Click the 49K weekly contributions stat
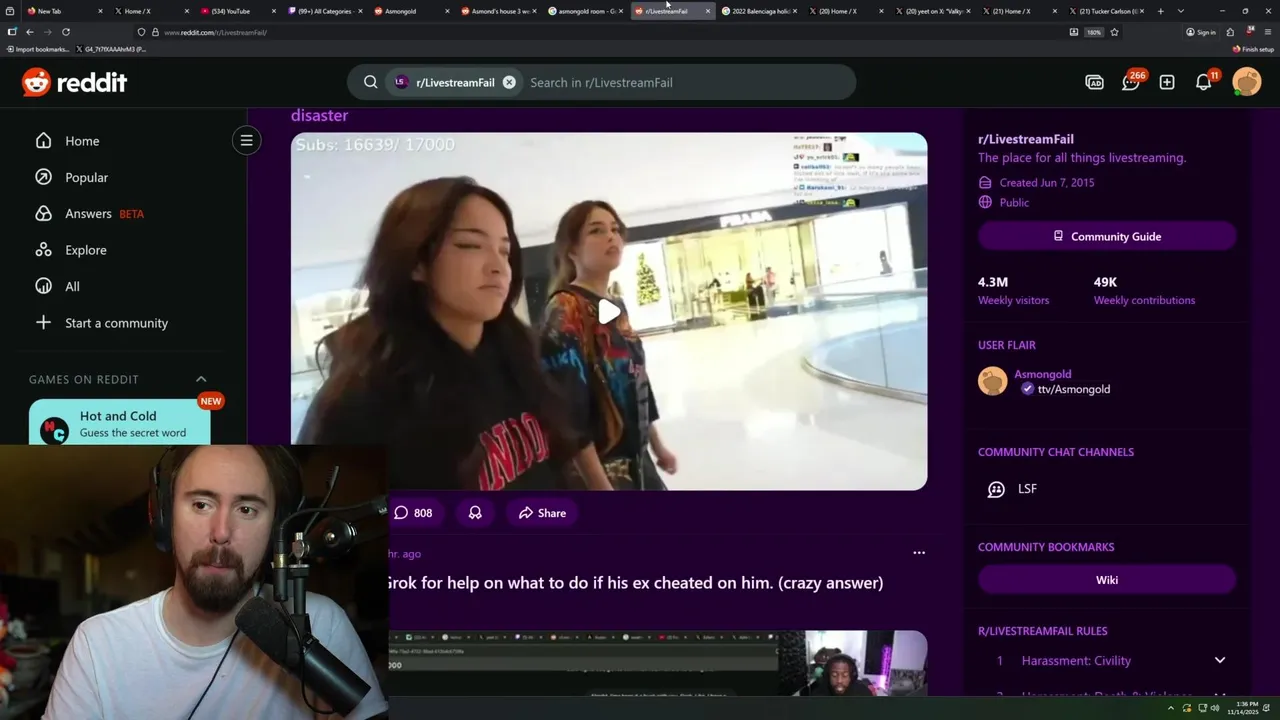Viewport: 1280px width, 720px height. pyautogui.click(x=1144, y=290)
